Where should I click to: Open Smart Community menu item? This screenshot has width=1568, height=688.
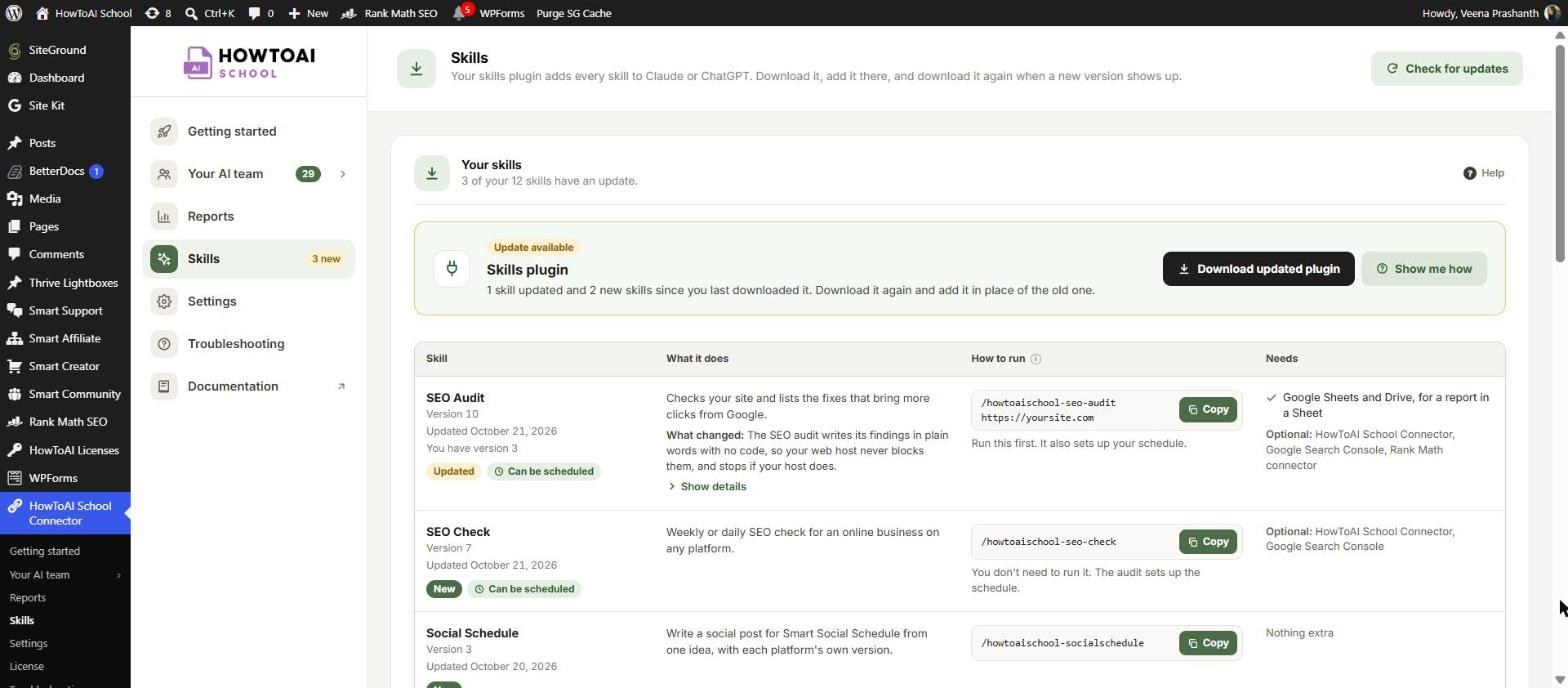pos(65,394)
